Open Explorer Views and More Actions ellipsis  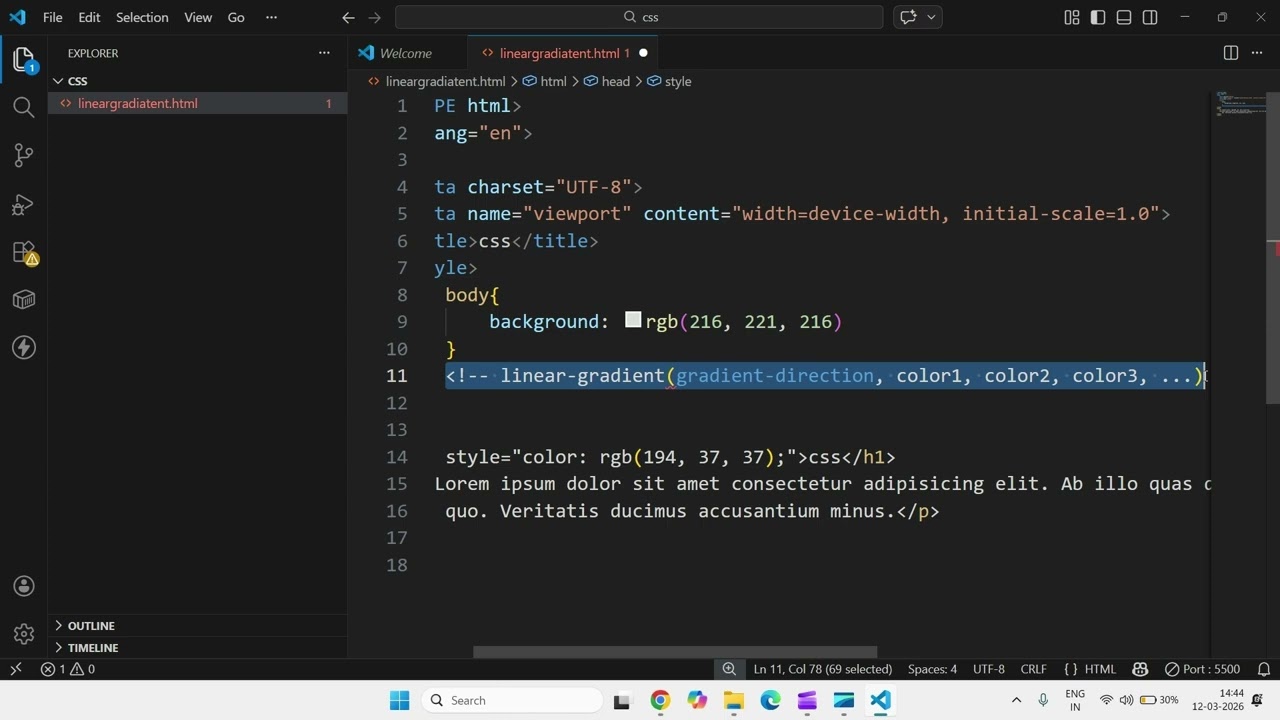[324, 53]
